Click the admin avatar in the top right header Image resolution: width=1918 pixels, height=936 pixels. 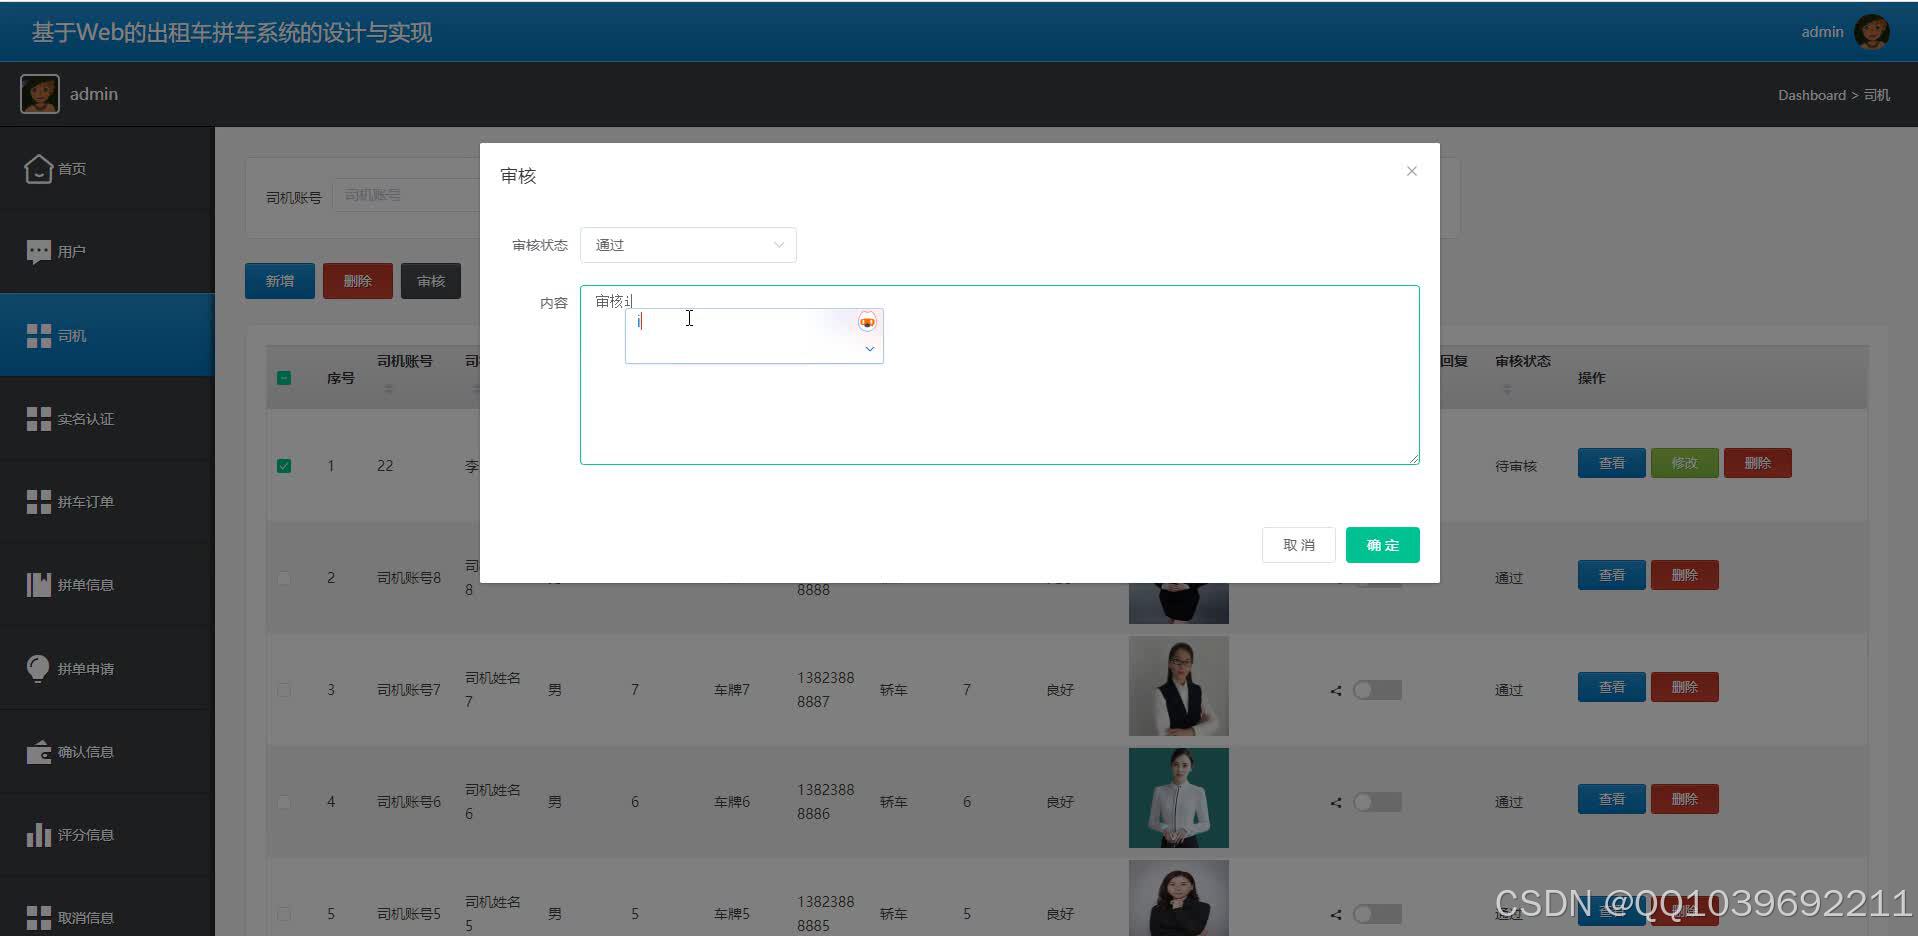(x=1871, y=32)
